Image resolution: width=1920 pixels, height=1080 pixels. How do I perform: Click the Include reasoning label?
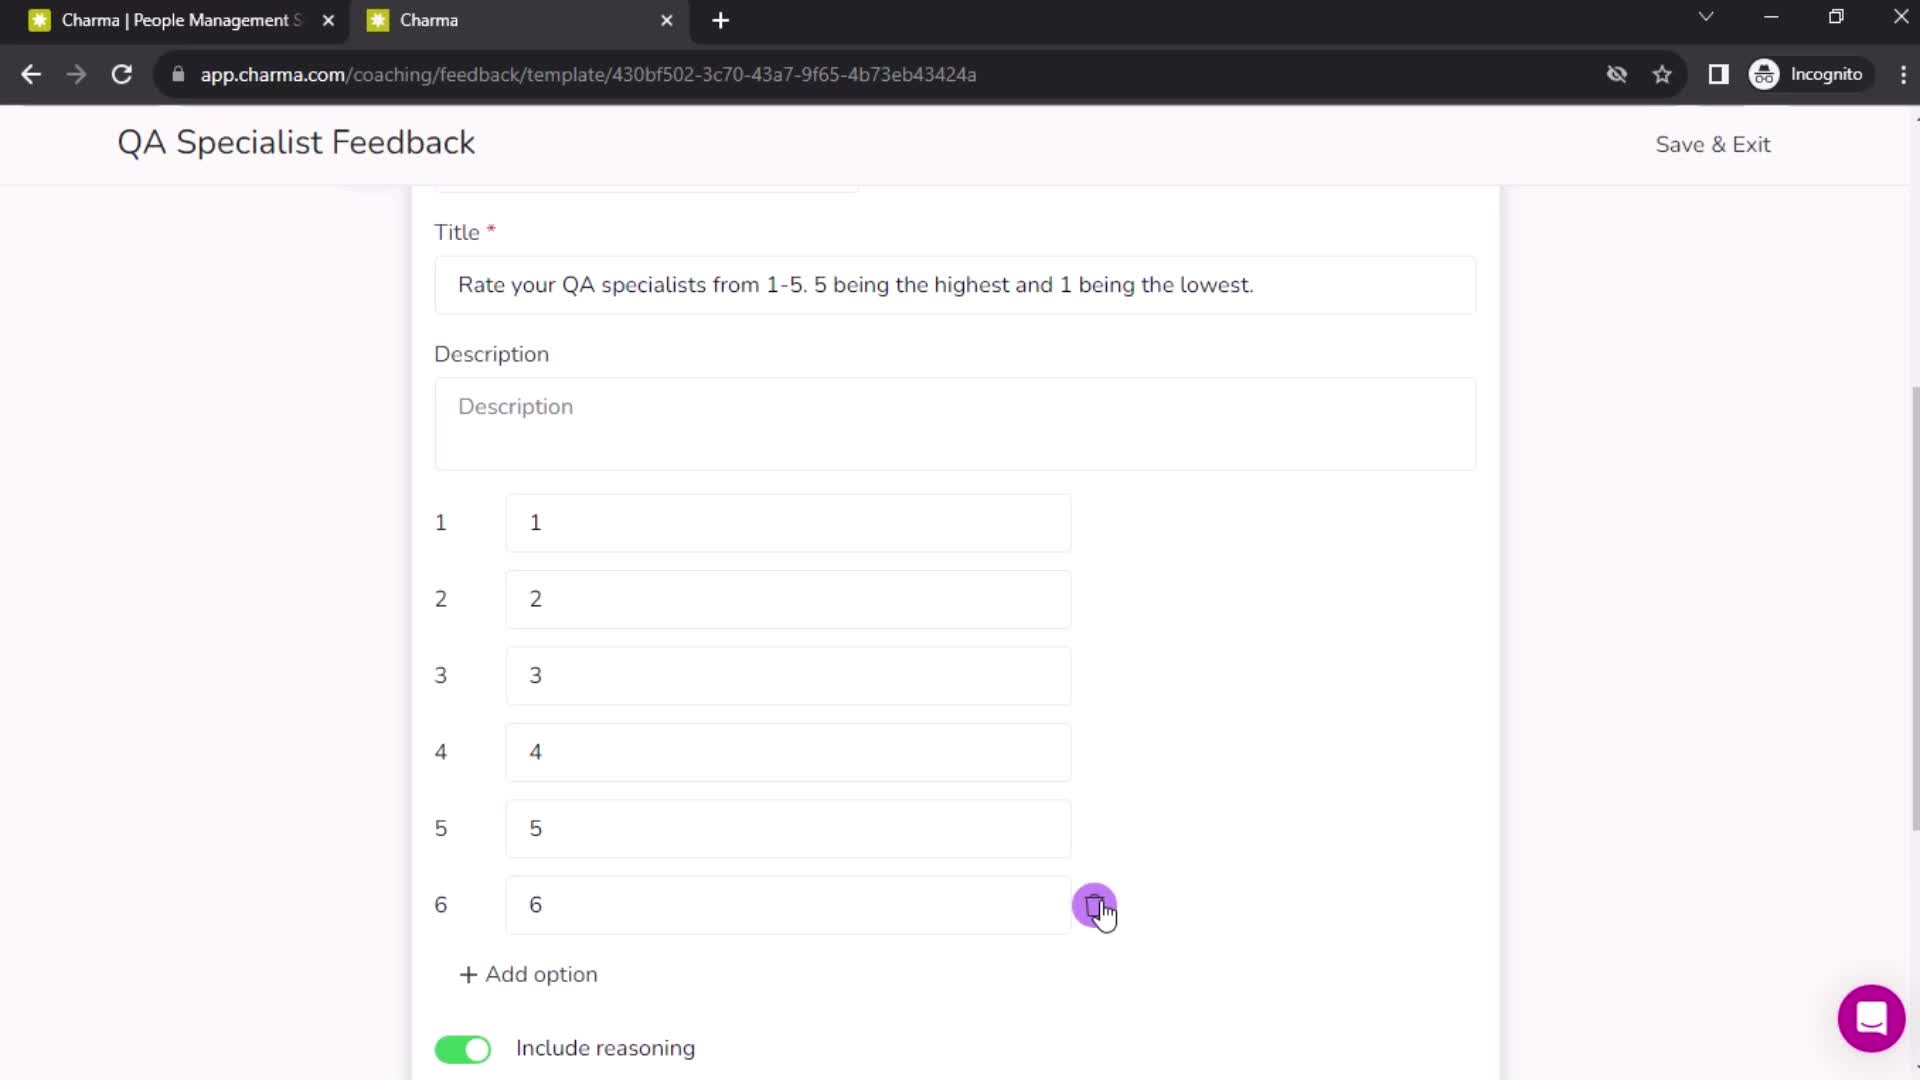coord(605,1048)
